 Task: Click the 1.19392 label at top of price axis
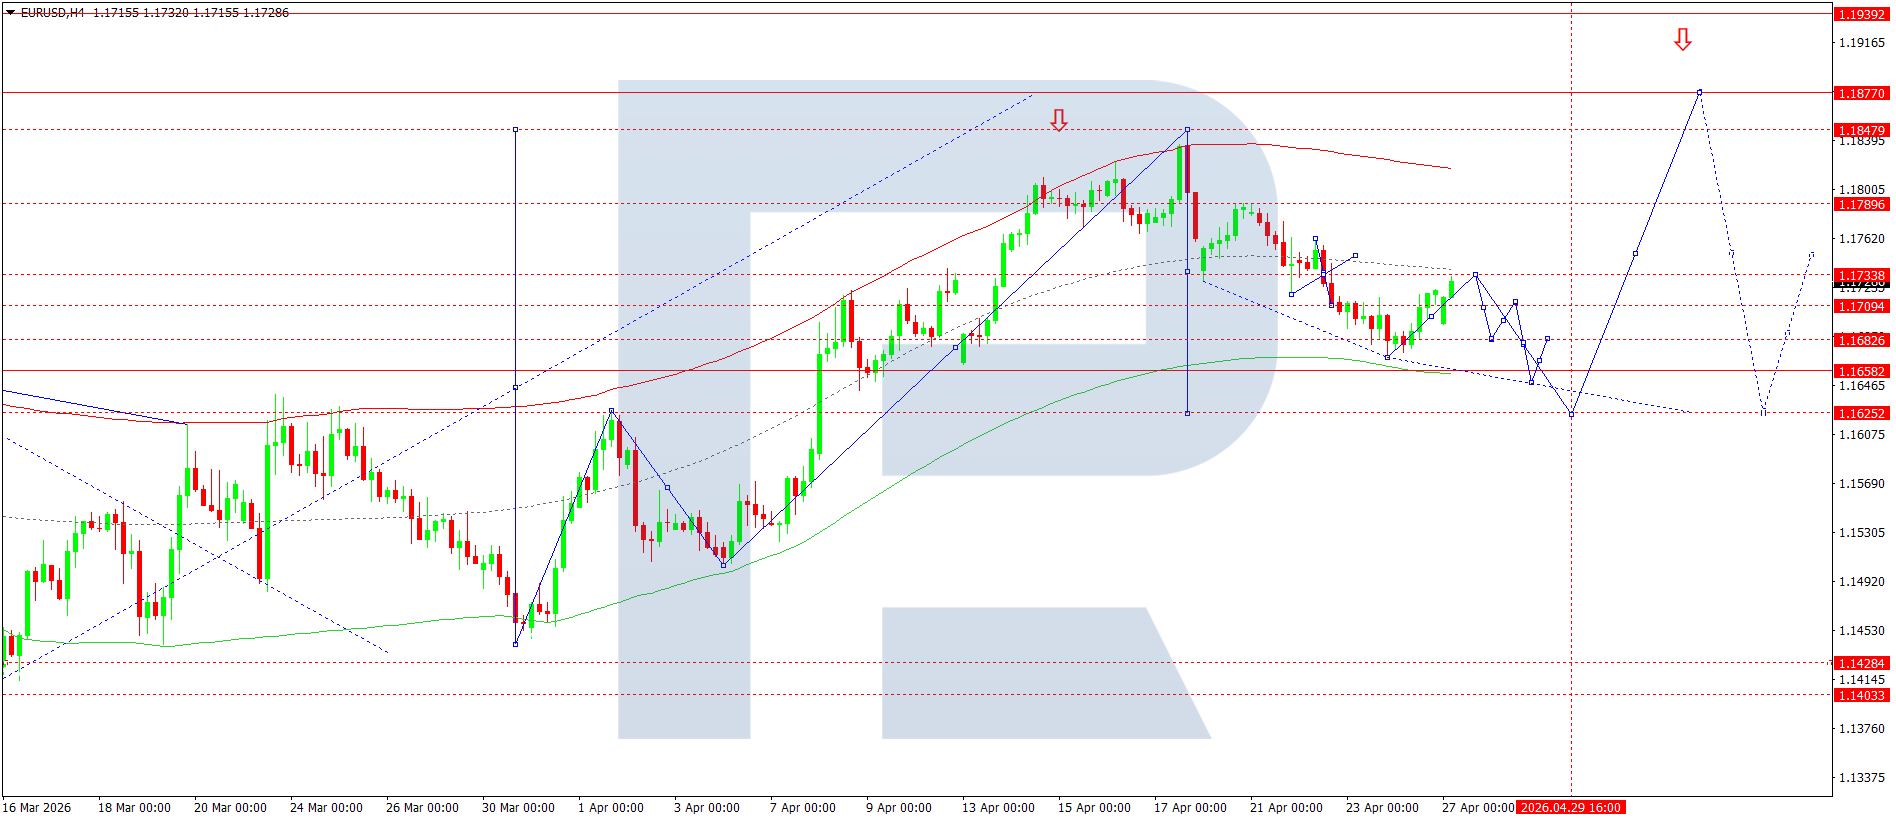click(1860, 14)
